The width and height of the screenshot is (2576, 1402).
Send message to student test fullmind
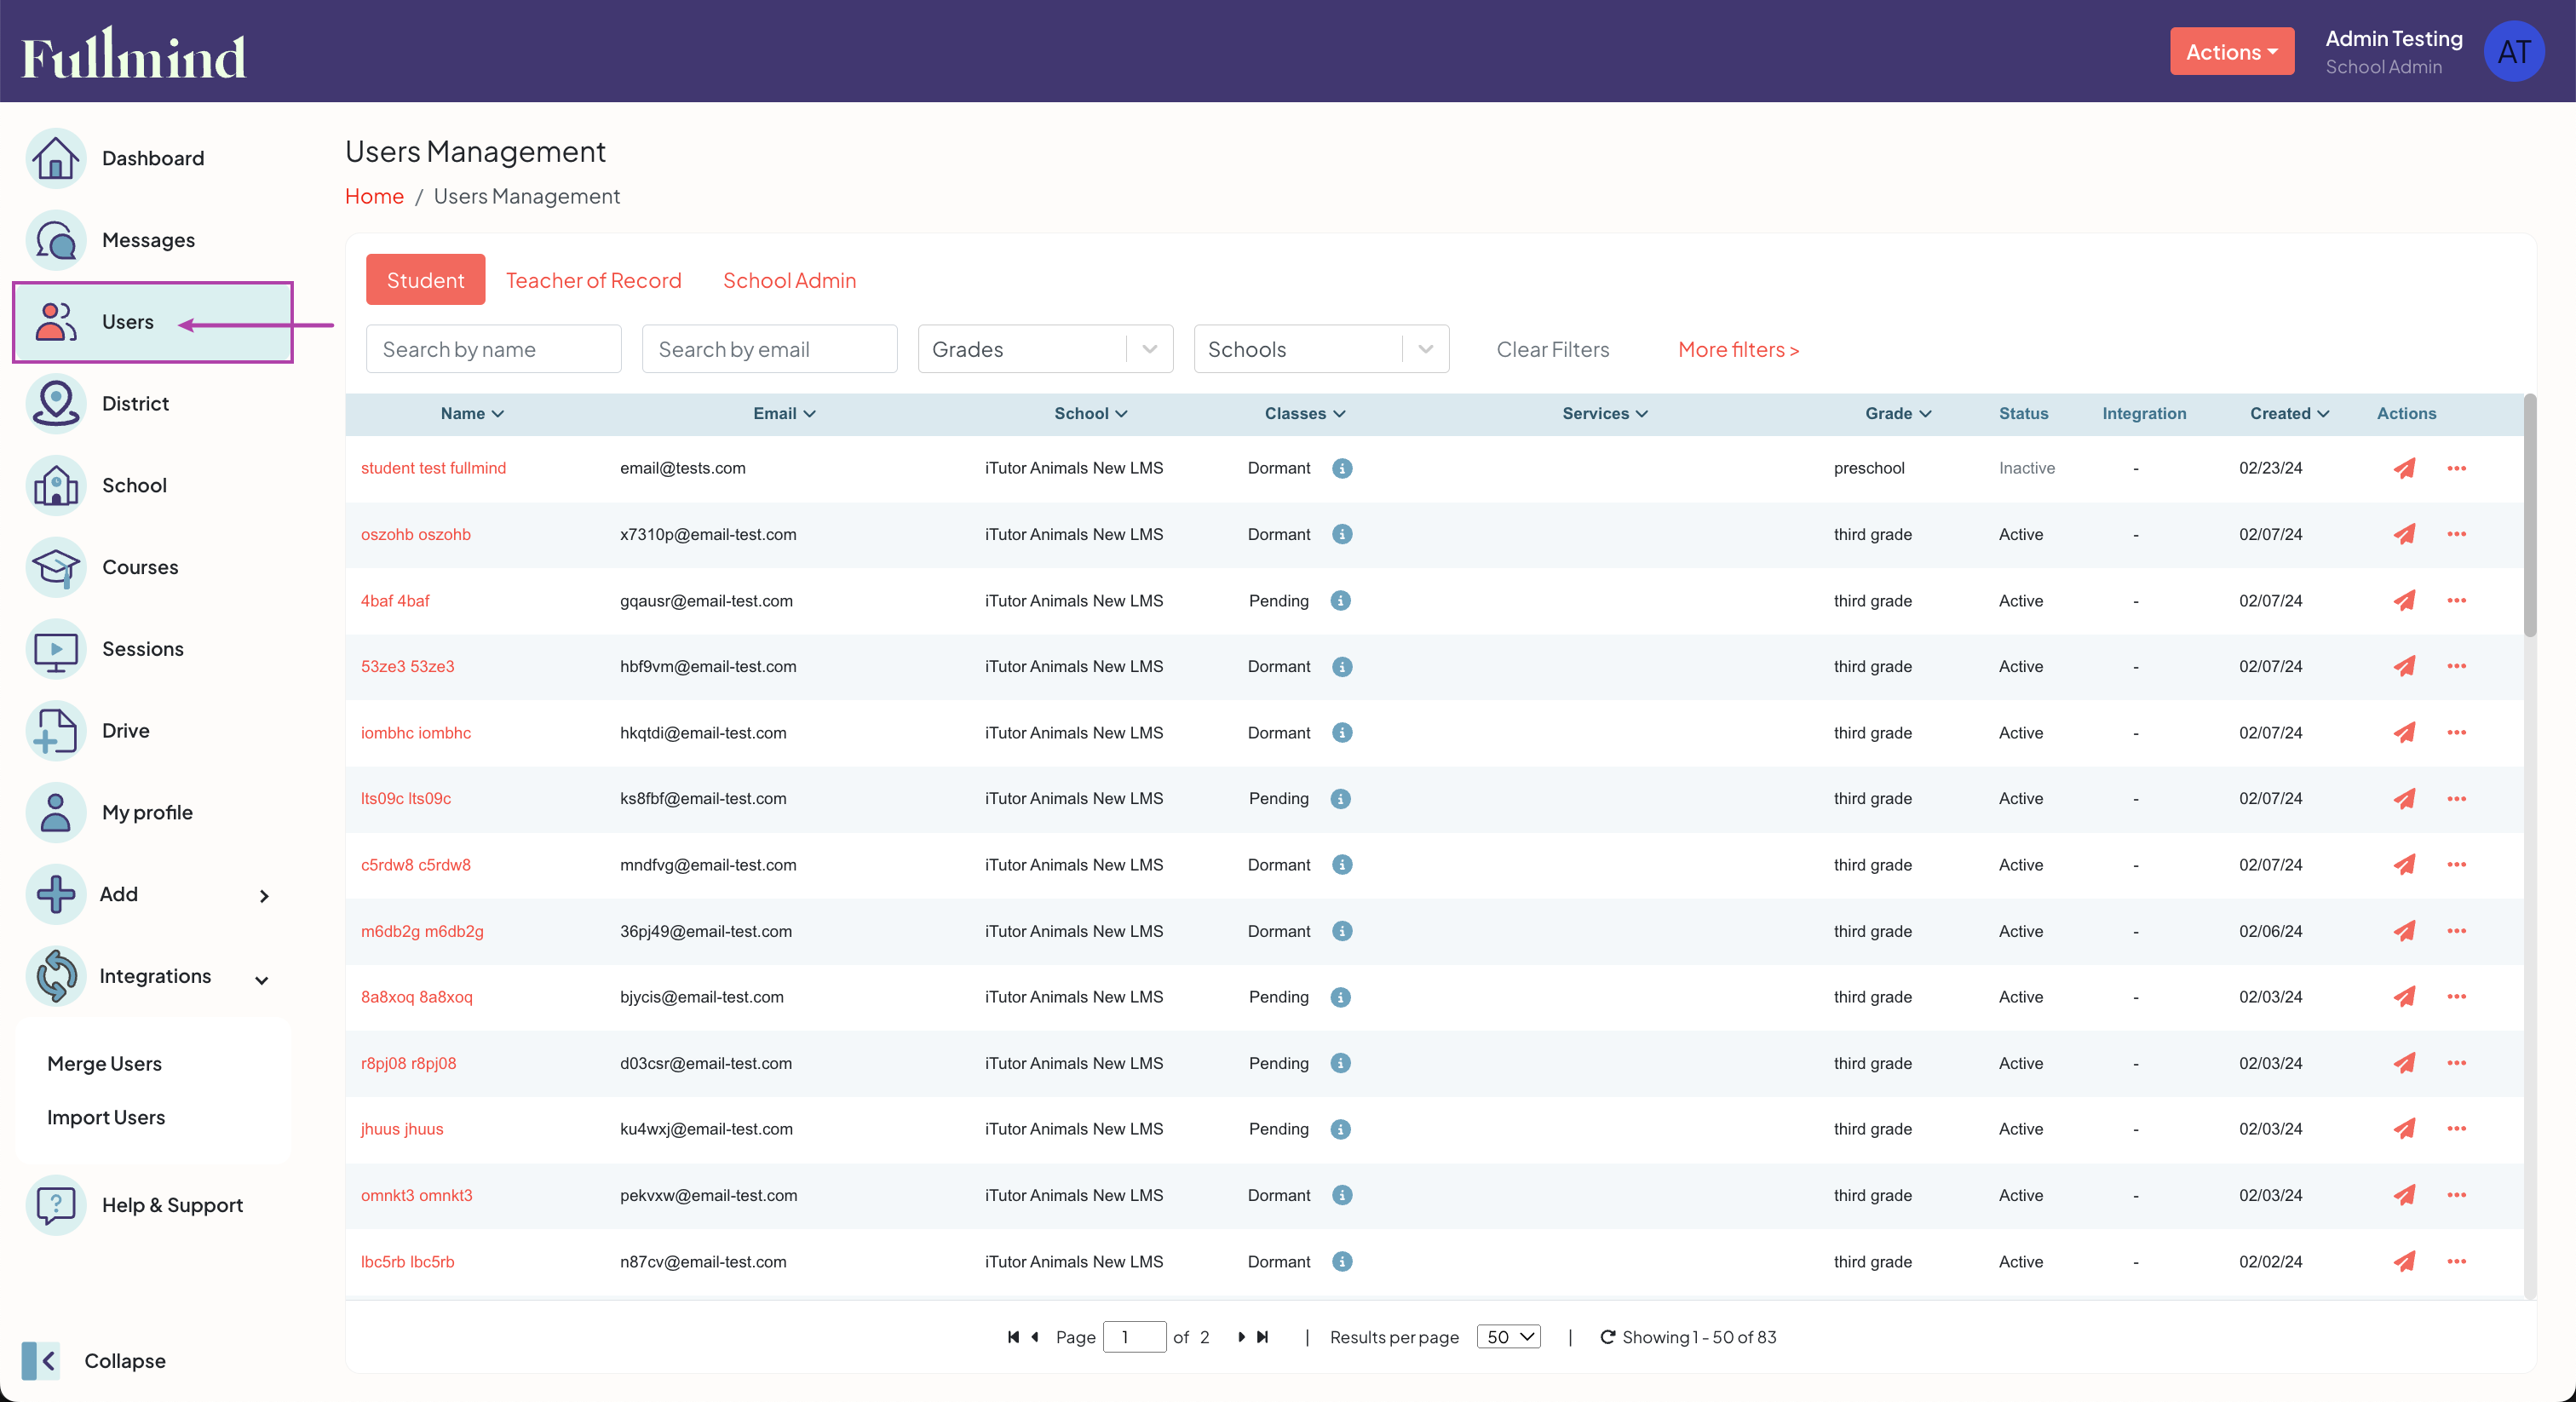click(2405, 468)
